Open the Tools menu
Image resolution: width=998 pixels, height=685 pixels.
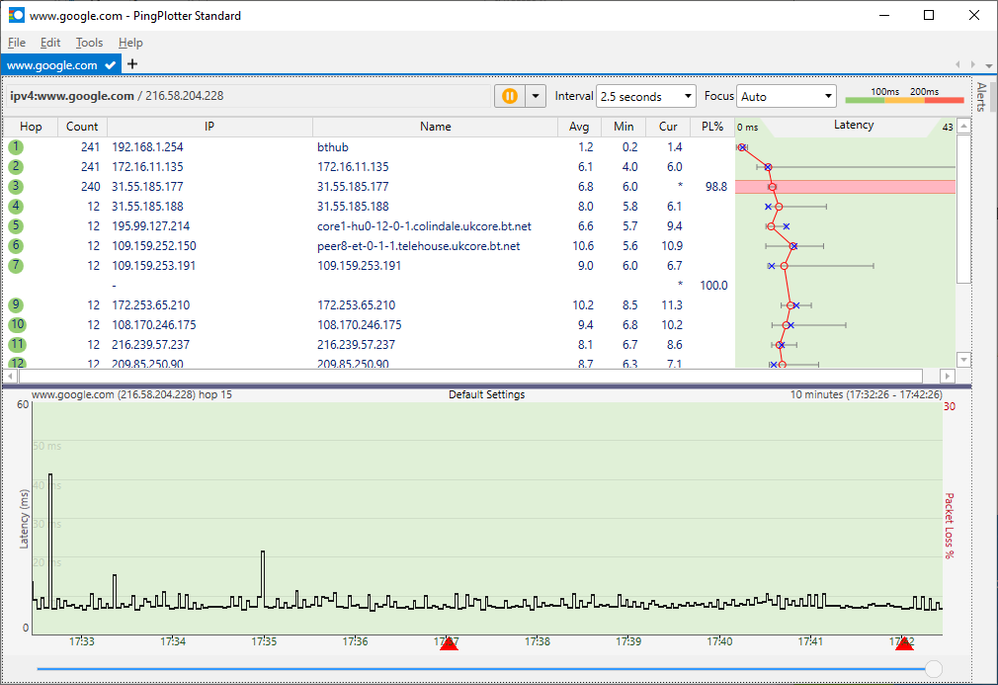[89, 43]
